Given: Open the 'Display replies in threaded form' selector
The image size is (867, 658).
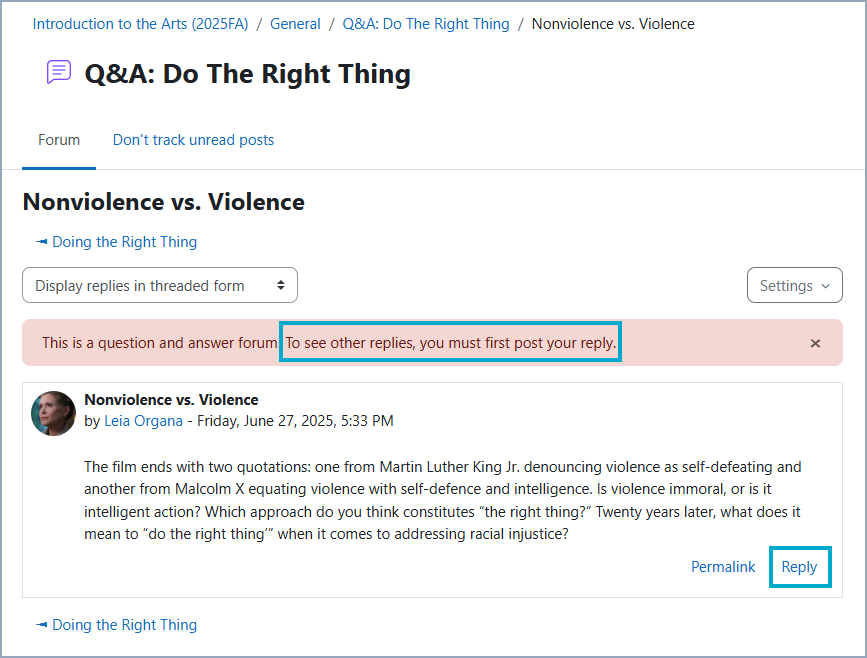Looking at the screenshot, I should [159, 285].
